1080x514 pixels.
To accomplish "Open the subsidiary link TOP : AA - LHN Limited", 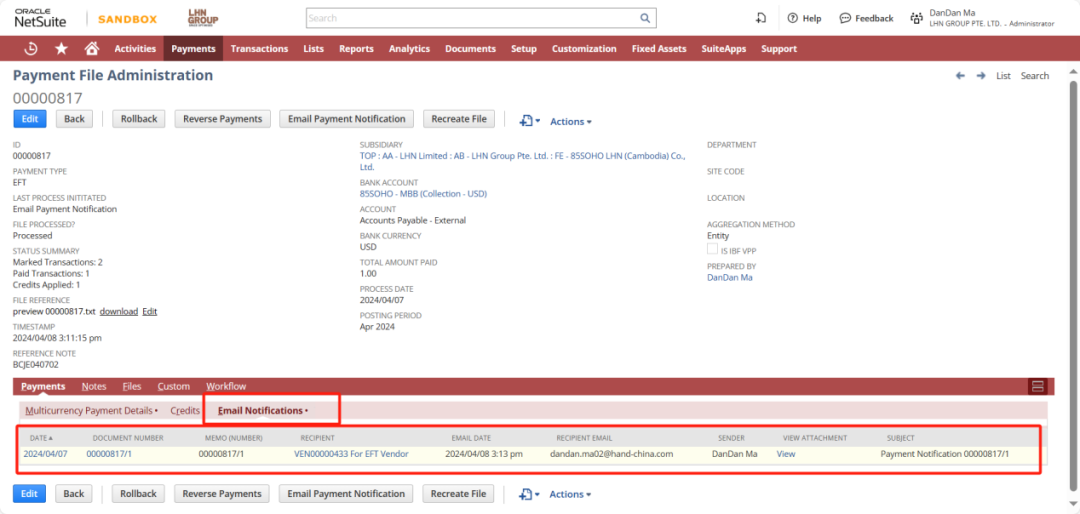I will pyautogui.click(x=523, y=161).
